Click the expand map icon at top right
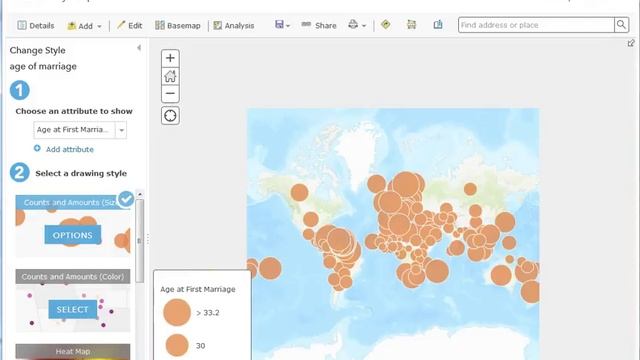 coord(631,43)
